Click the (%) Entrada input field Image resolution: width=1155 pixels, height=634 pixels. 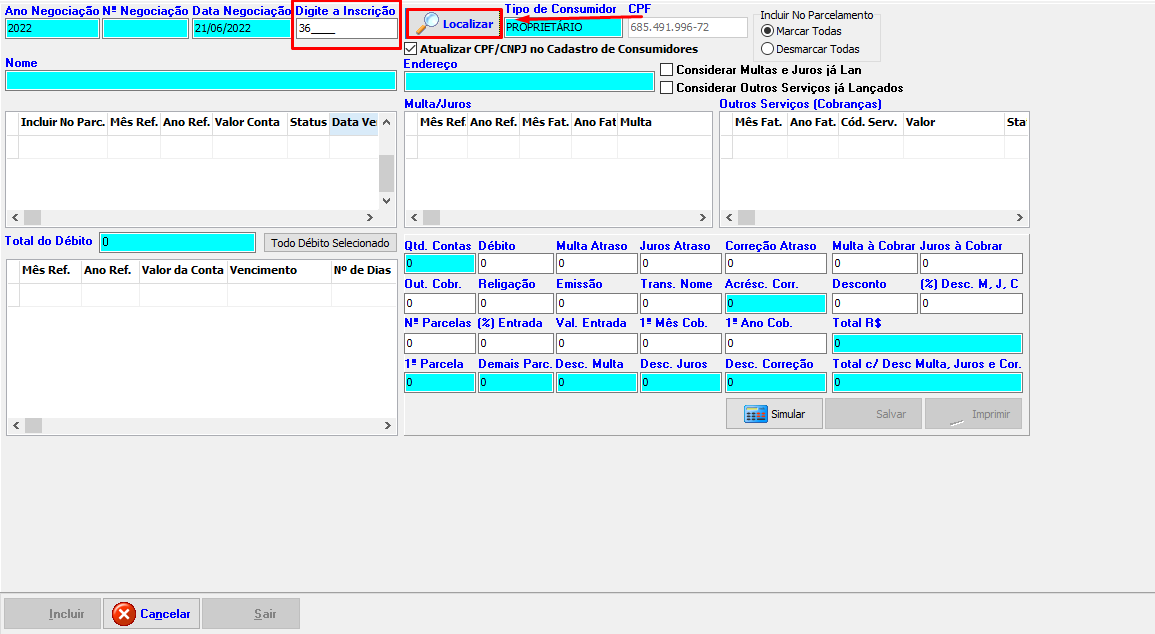[x=515, y=343]
